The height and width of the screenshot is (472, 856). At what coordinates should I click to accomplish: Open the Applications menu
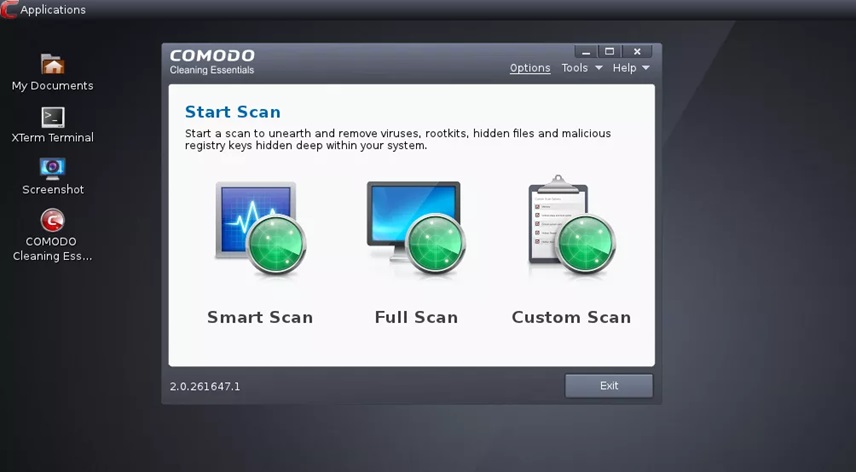point(53,10)
